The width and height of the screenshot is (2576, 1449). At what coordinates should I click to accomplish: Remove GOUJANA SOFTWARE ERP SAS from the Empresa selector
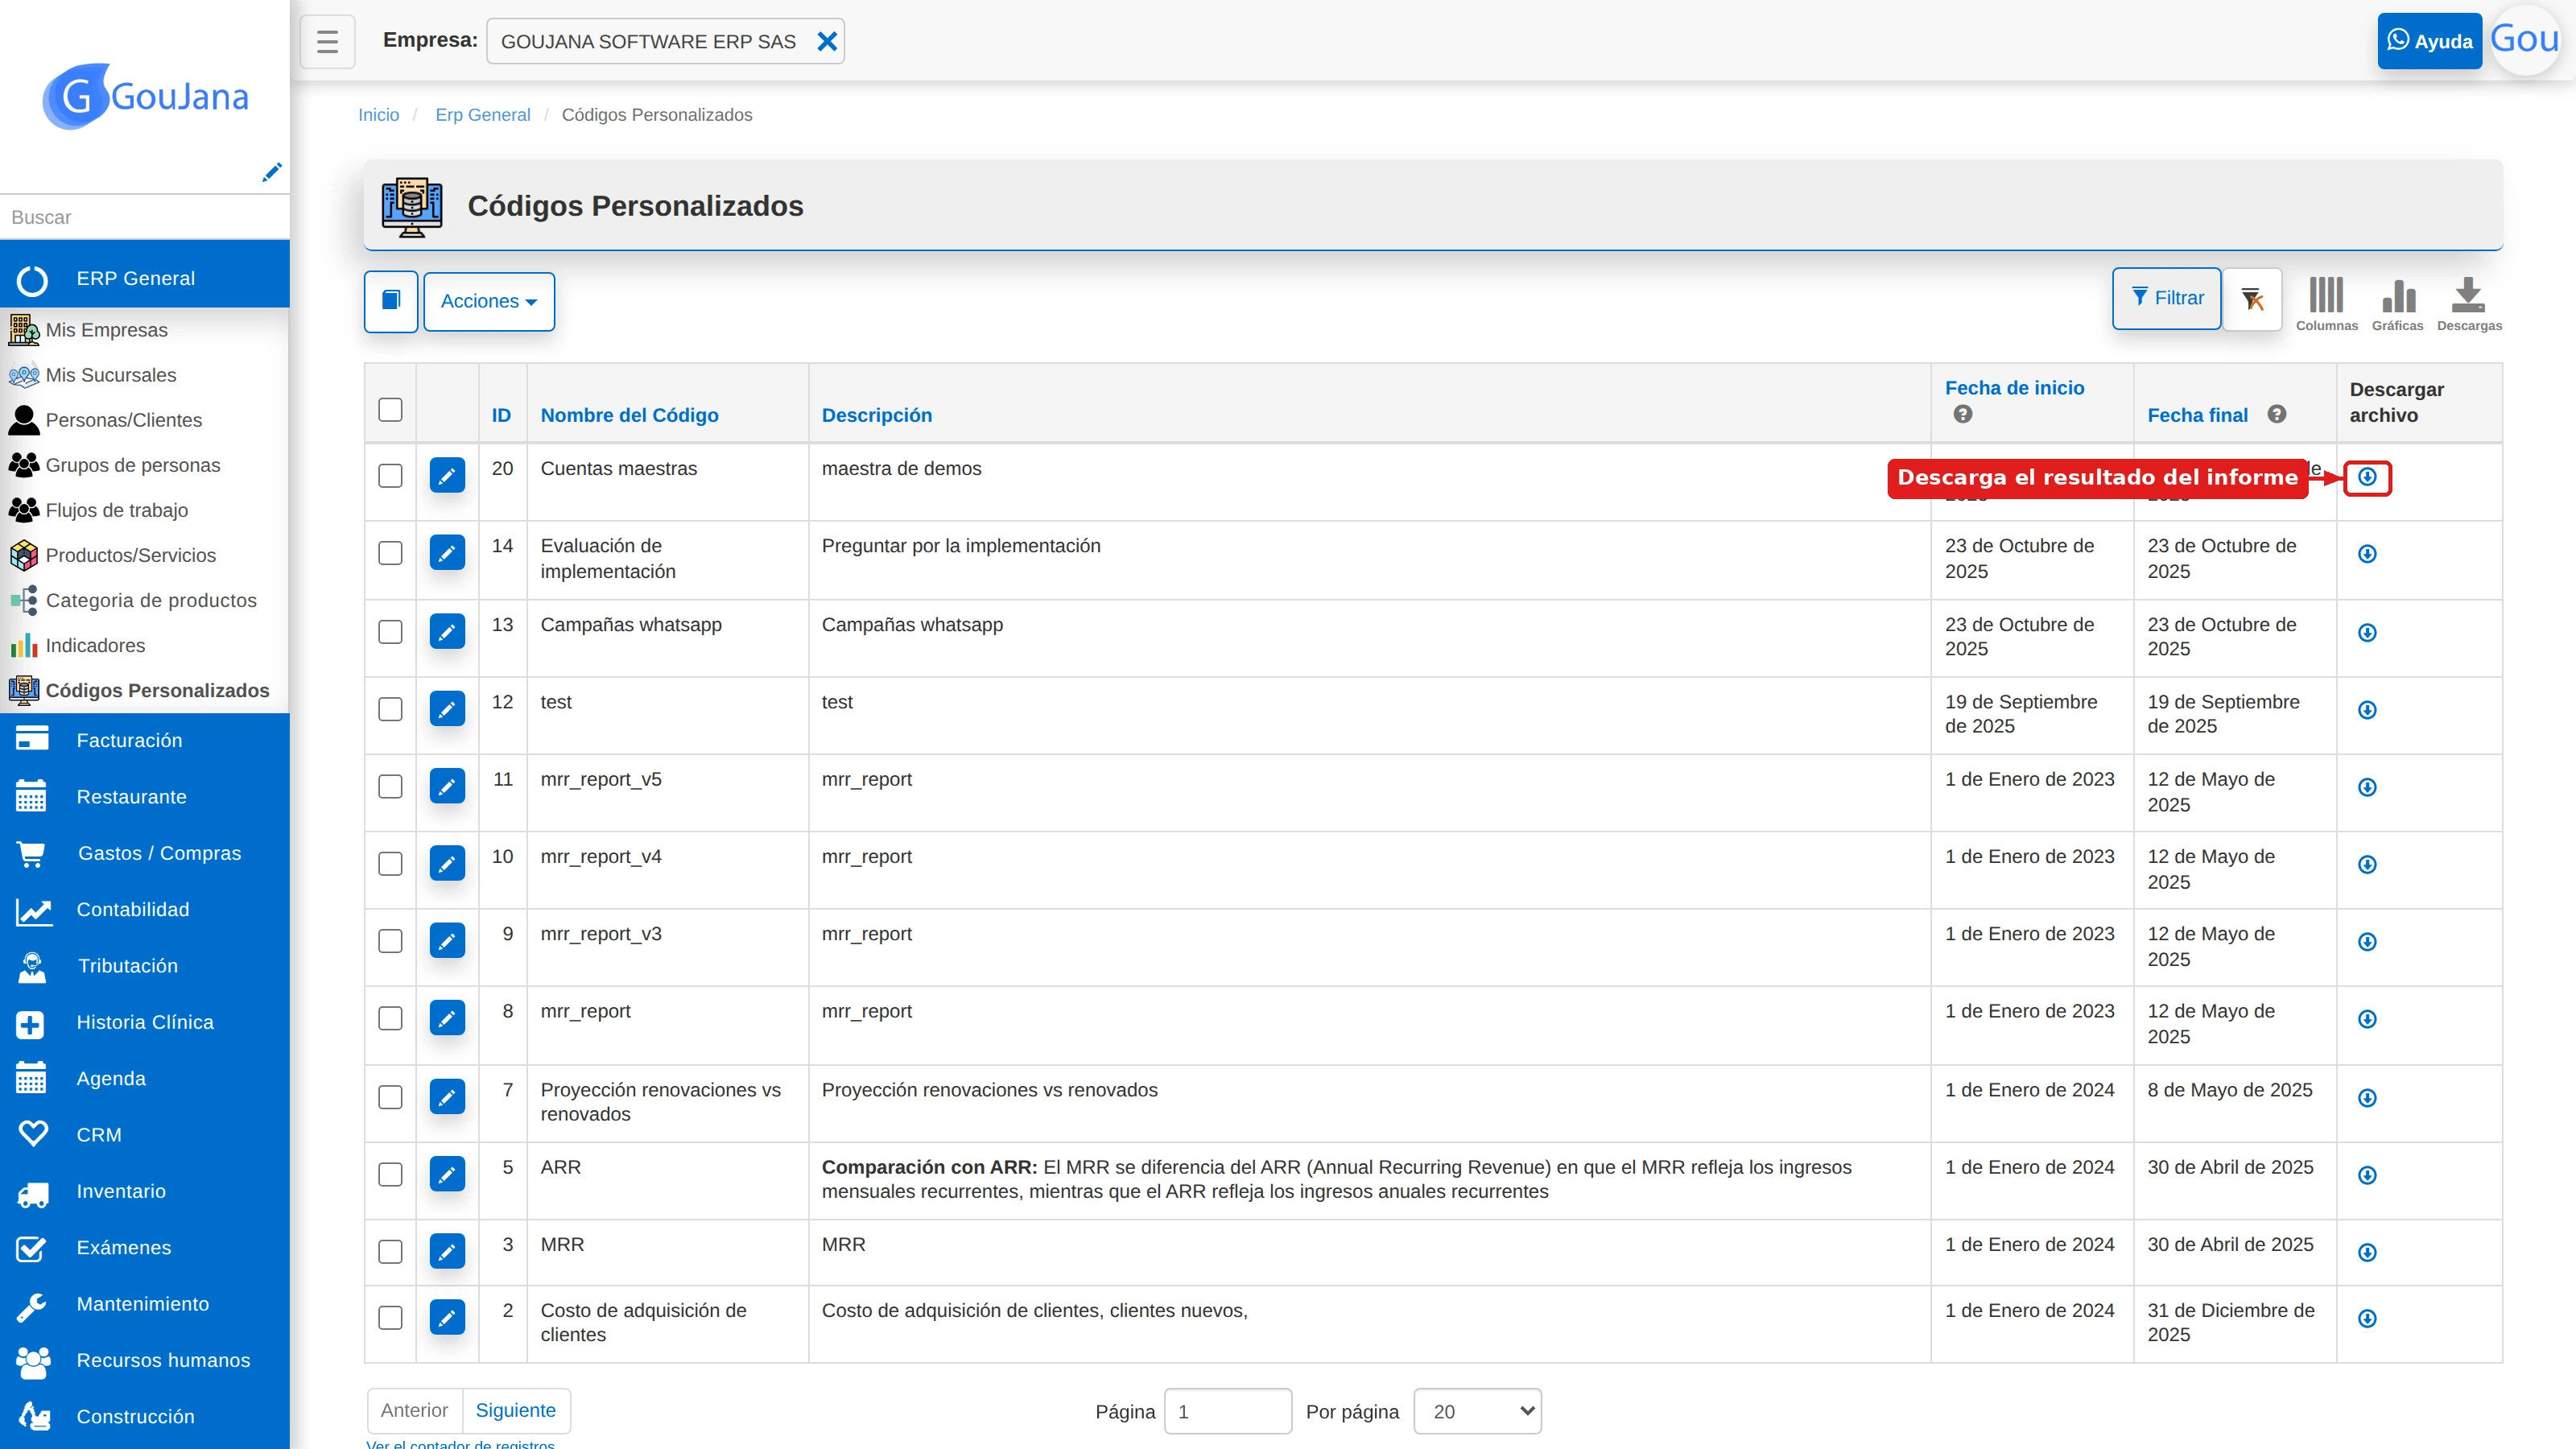[826, 41]
